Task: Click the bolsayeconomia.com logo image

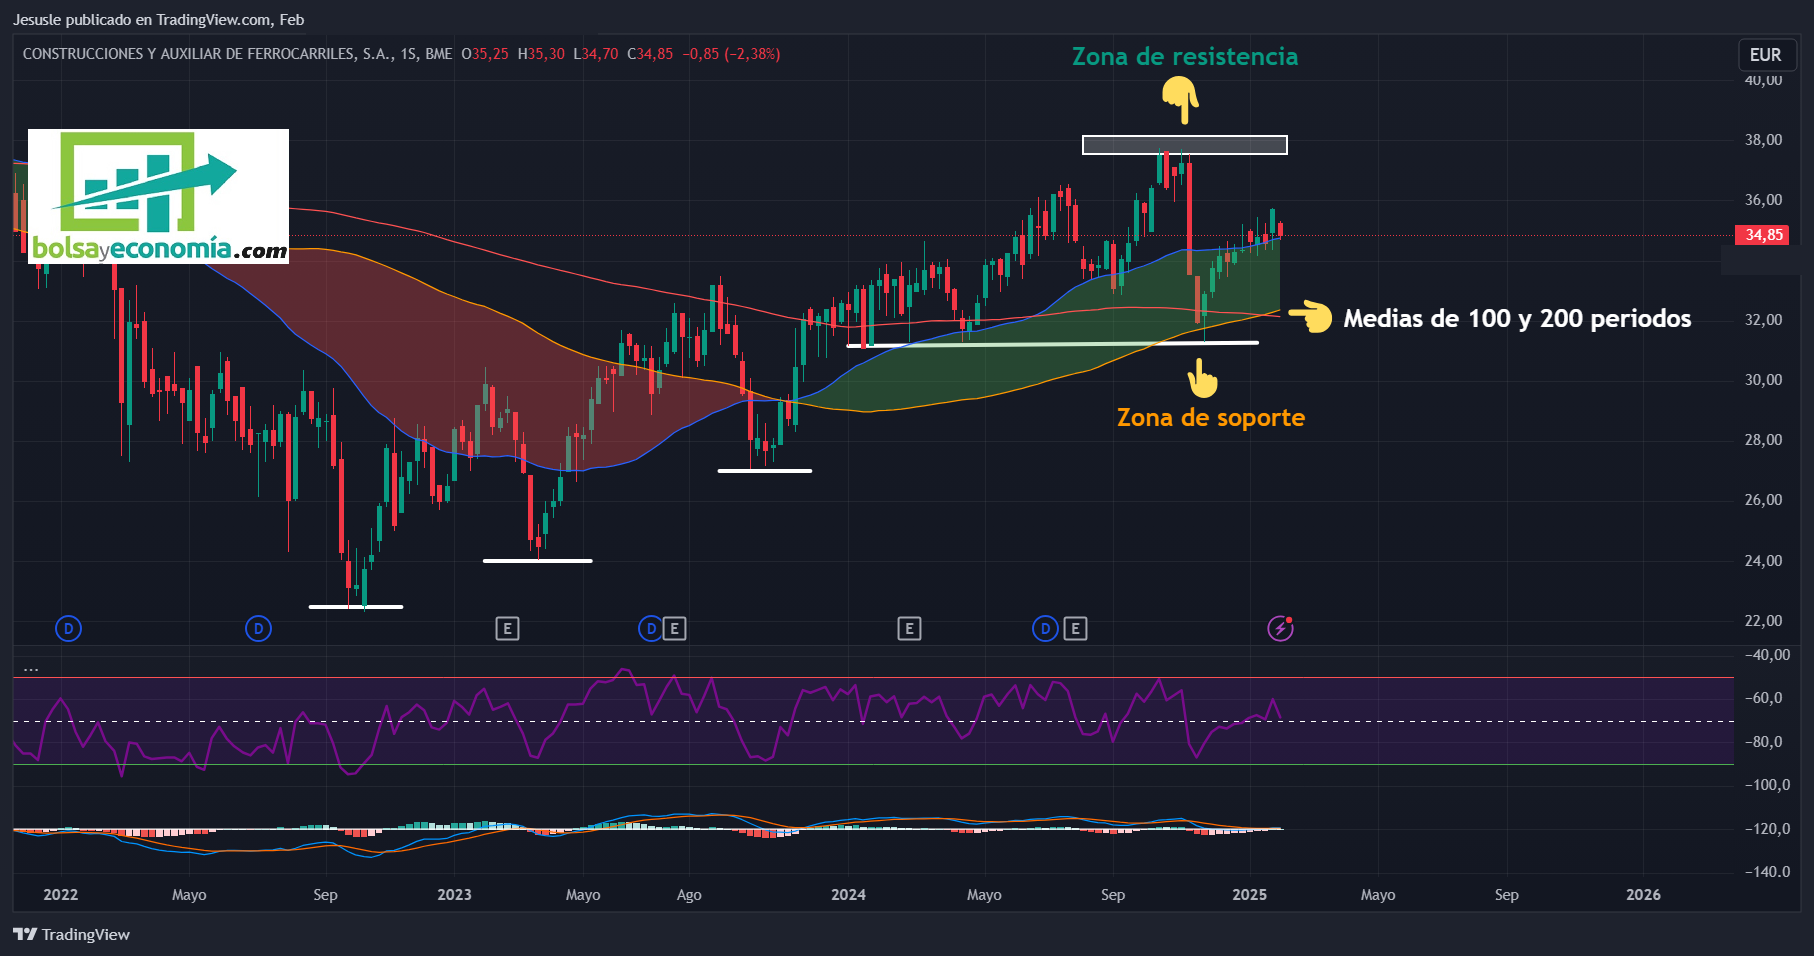Action: coord(158,196)
